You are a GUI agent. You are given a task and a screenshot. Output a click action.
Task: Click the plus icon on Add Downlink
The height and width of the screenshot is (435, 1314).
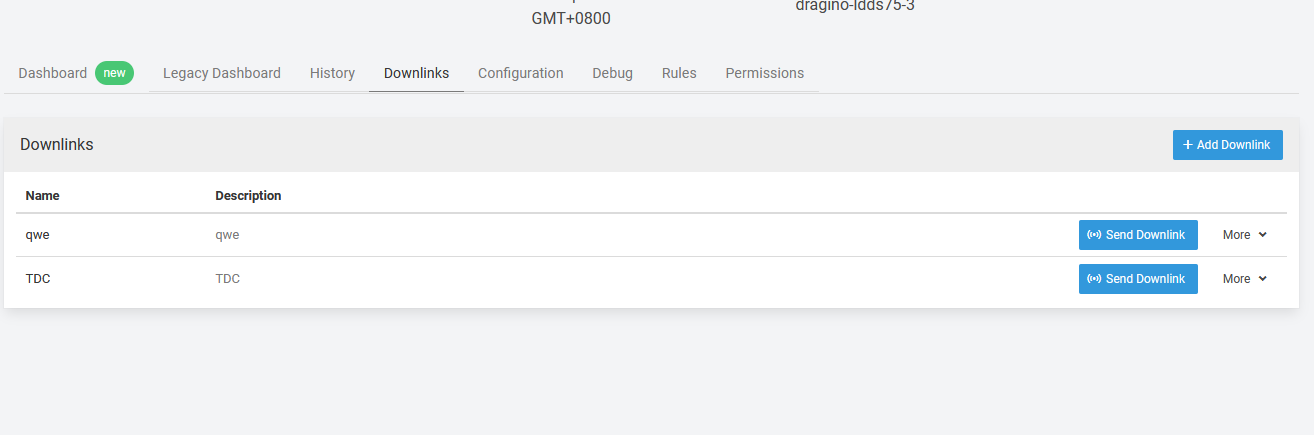coord(1188,145)
